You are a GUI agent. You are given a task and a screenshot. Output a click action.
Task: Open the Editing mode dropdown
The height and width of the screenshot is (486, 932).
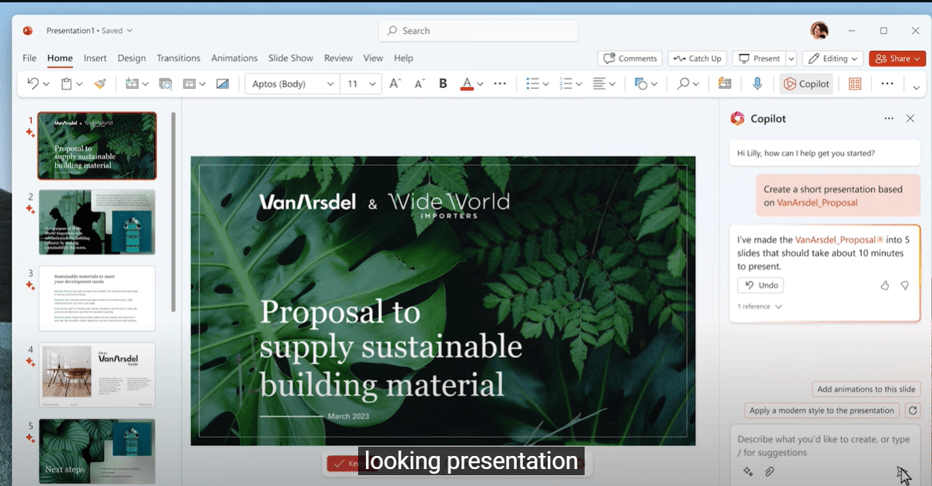pos(832,58)
